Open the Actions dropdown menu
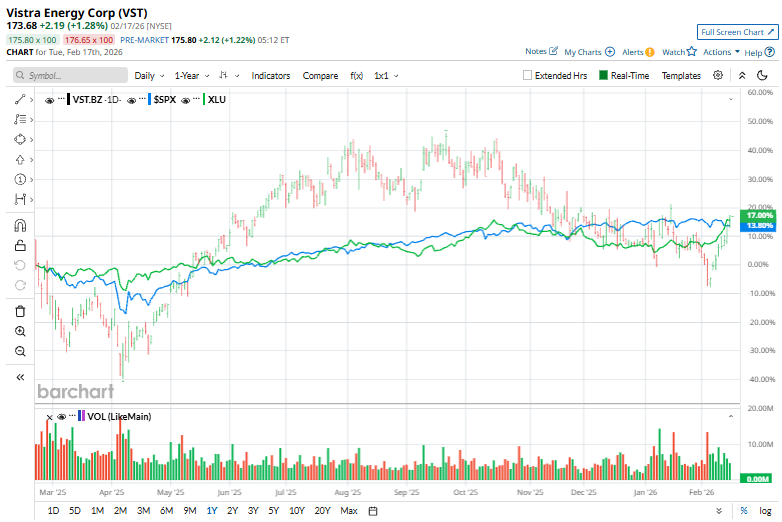 [720, 52]
